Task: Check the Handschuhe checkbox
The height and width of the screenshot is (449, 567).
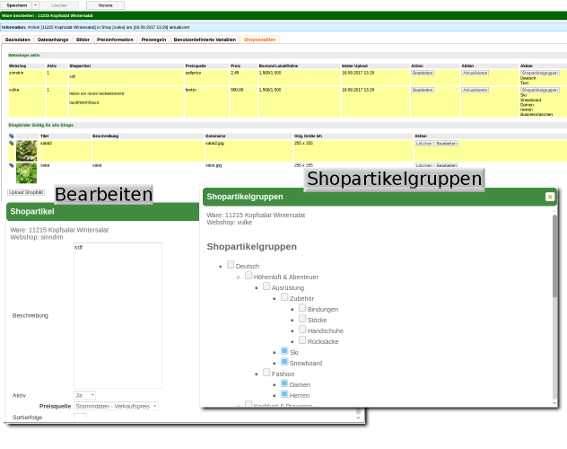Action: point(302,329)
